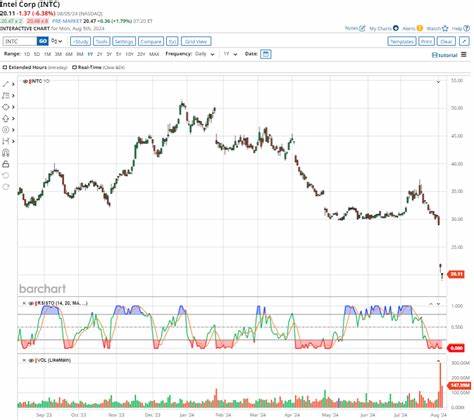474x420 pixels.
Task: Set range to 1D
Action: tap(27, 54)
